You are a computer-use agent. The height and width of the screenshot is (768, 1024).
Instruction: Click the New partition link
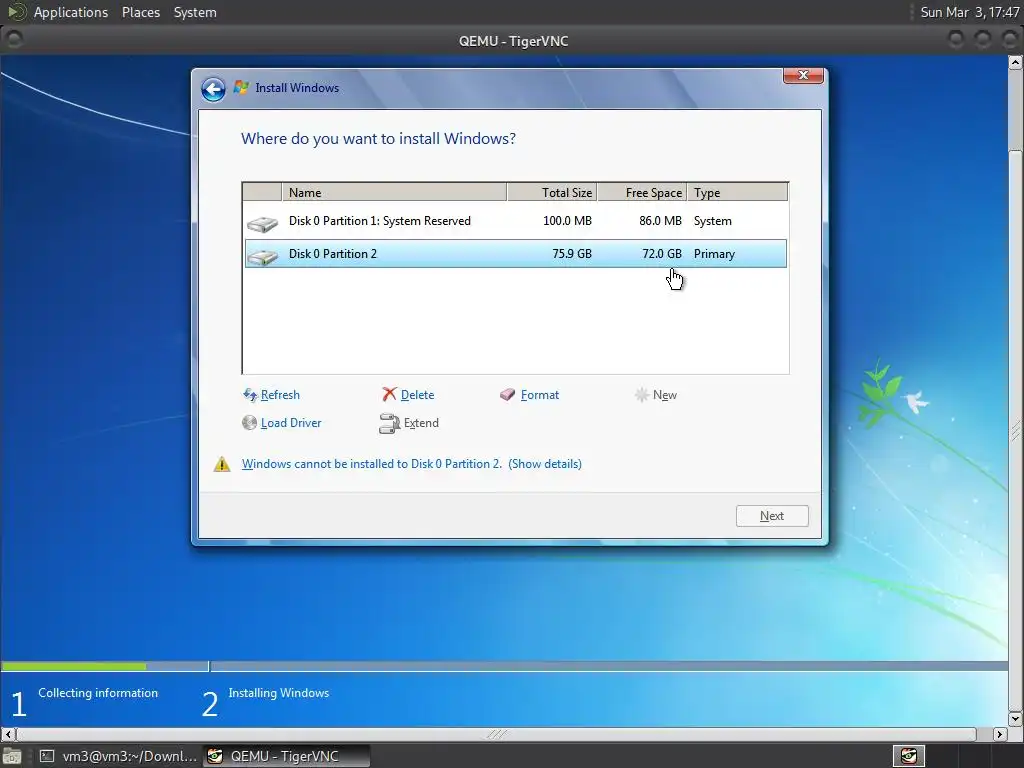[x=665, y=394]
